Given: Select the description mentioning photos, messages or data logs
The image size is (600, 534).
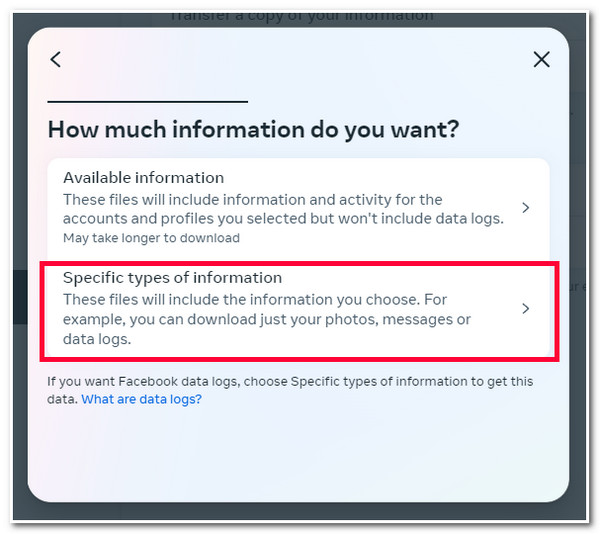Looking at the screenshot, I should click(x=267, y=319).
